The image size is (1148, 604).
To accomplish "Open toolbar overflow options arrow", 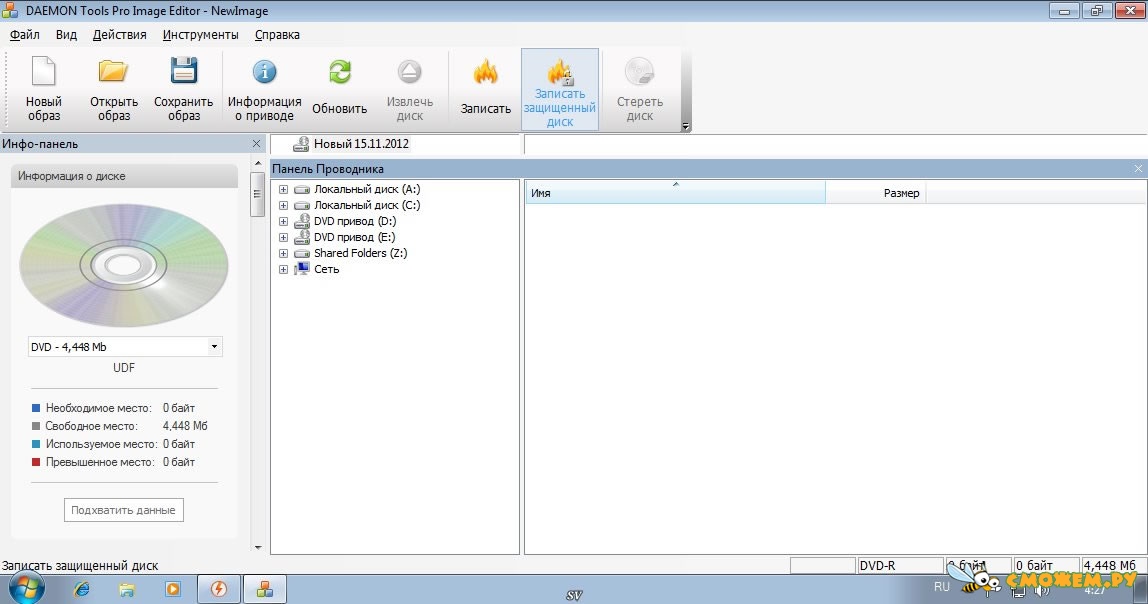I will click(x=686, y=126).
